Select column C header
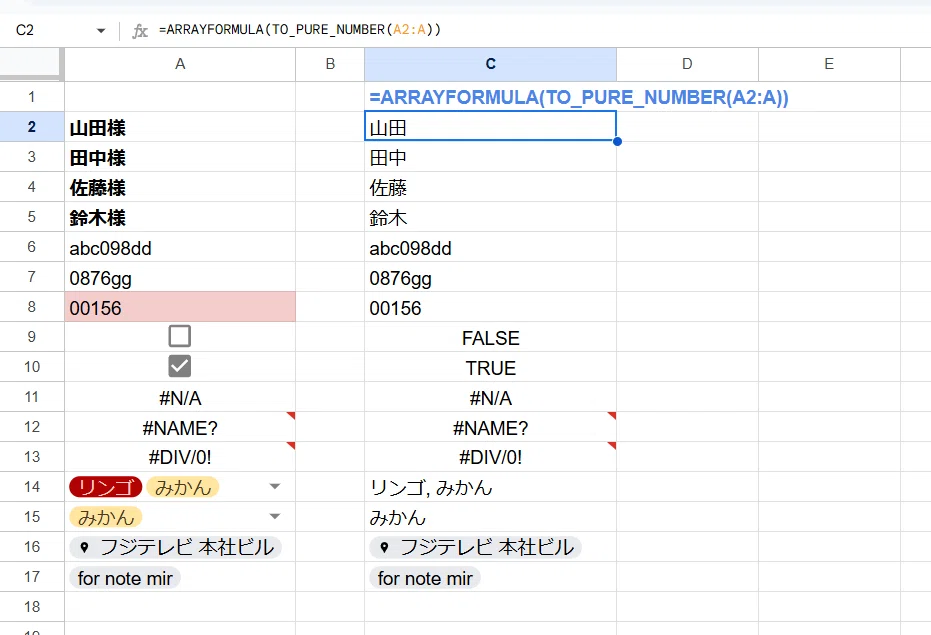The height and width of the screenshot is (635, 931). pyautogui.click(x=490, y=64)
